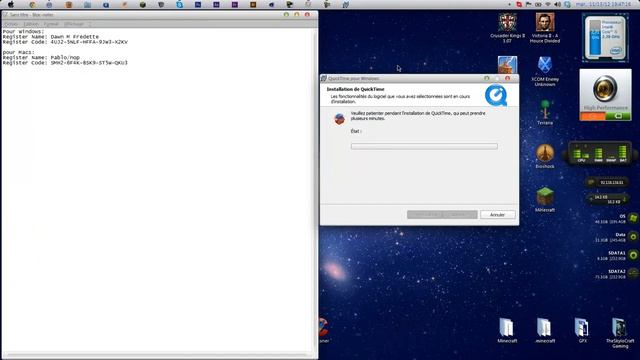Click the CPU meter bars gadget

600,153
